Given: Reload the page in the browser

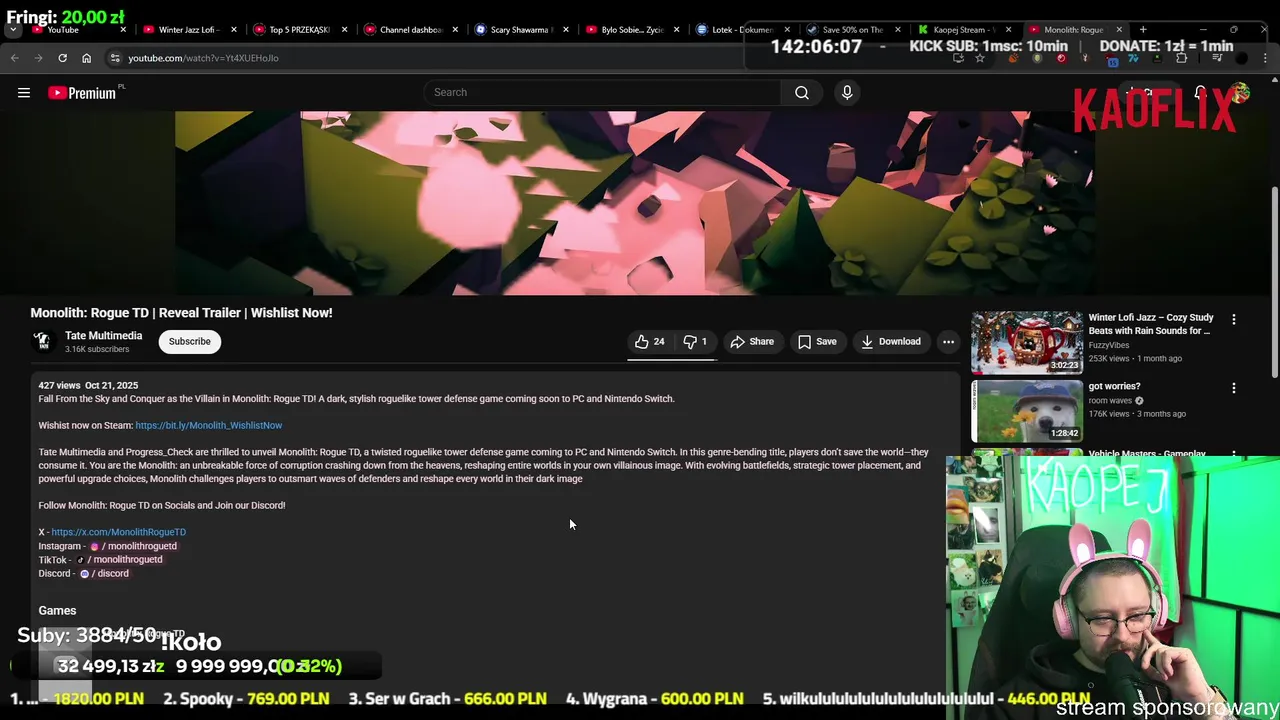Looking at the screenshot, I should tap(62, 58).
